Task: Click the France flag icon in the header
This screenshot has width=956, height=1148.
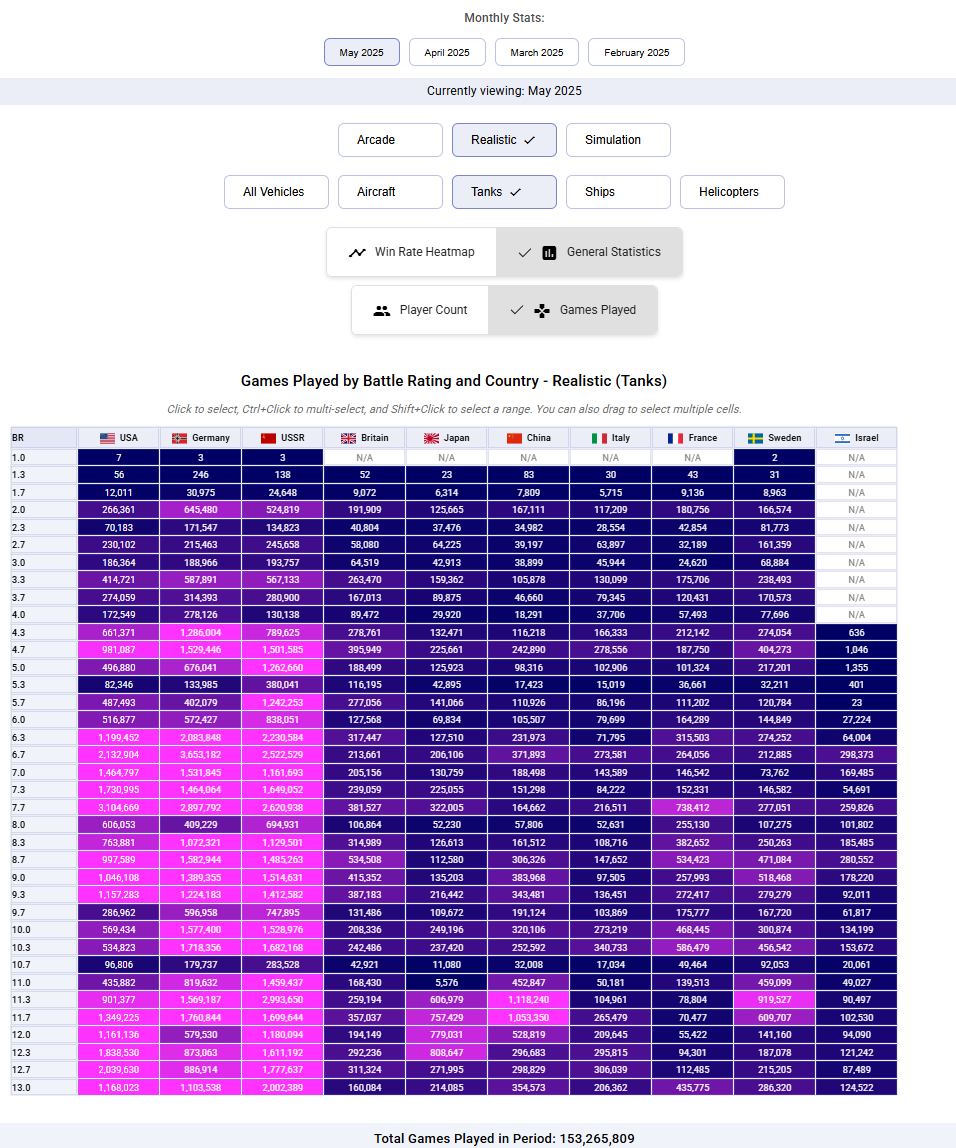Action: coord(676,438)
